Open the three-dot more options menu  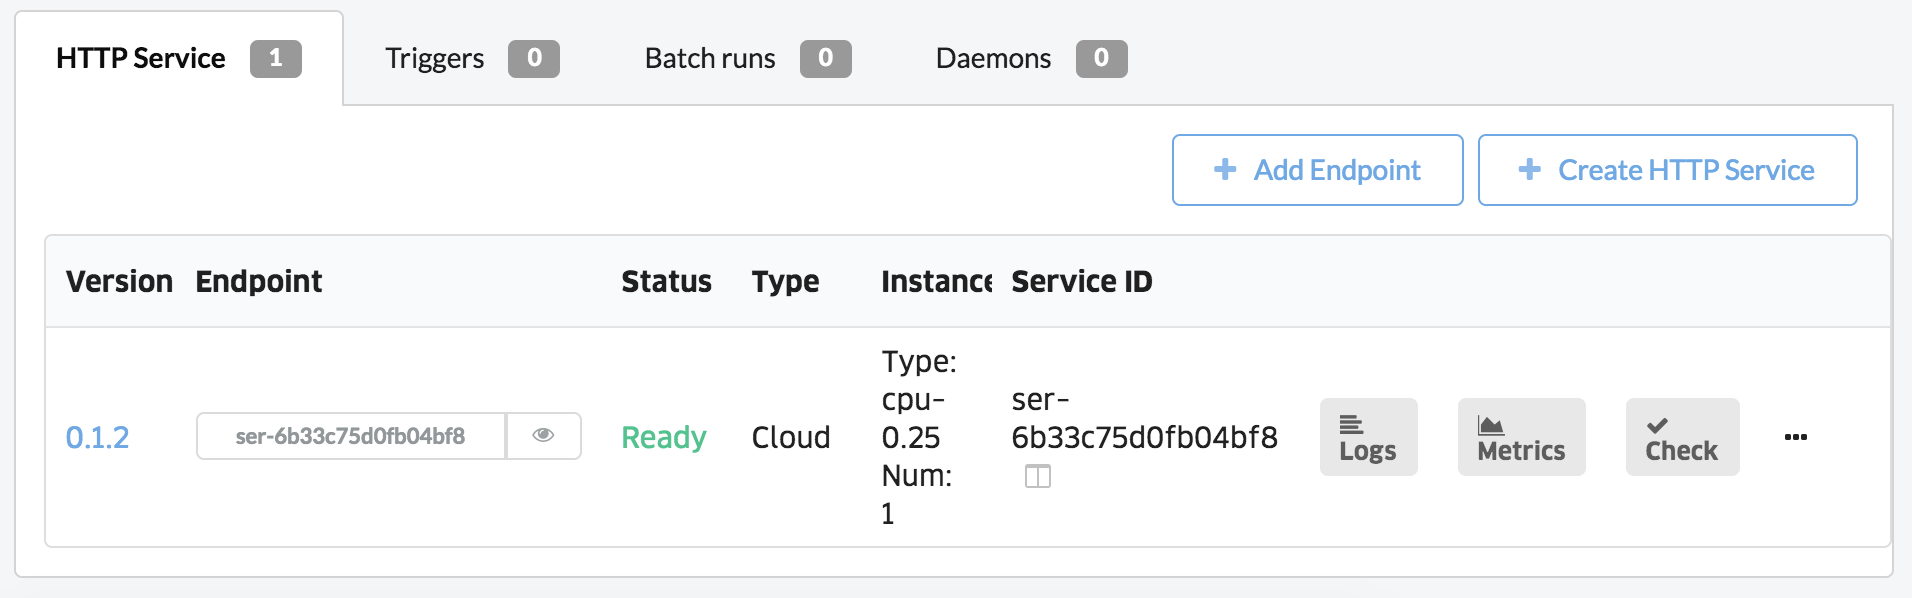[1796, 437]
